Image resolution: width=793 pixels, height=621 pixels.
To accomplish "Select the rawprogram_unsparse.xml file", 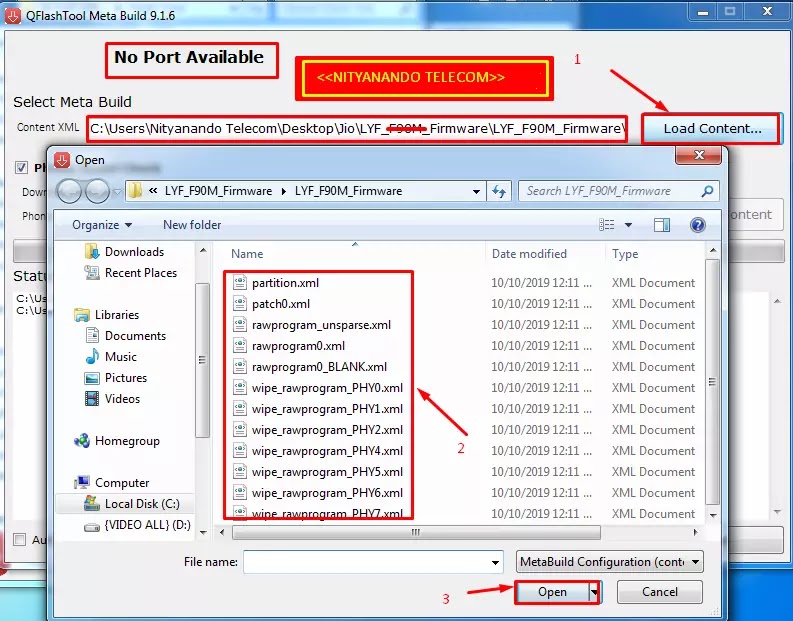I will [321, 325].
